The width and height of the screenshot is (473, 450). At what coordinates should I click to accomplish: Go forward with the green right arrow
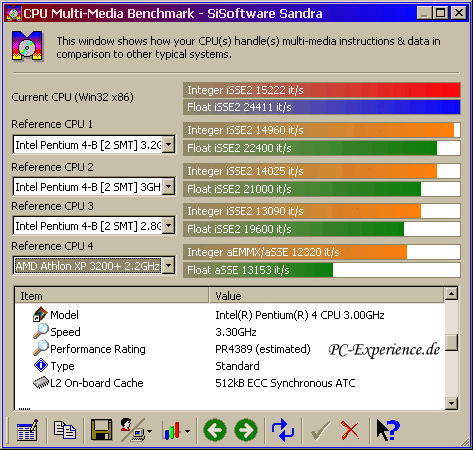tap(246, 430)
